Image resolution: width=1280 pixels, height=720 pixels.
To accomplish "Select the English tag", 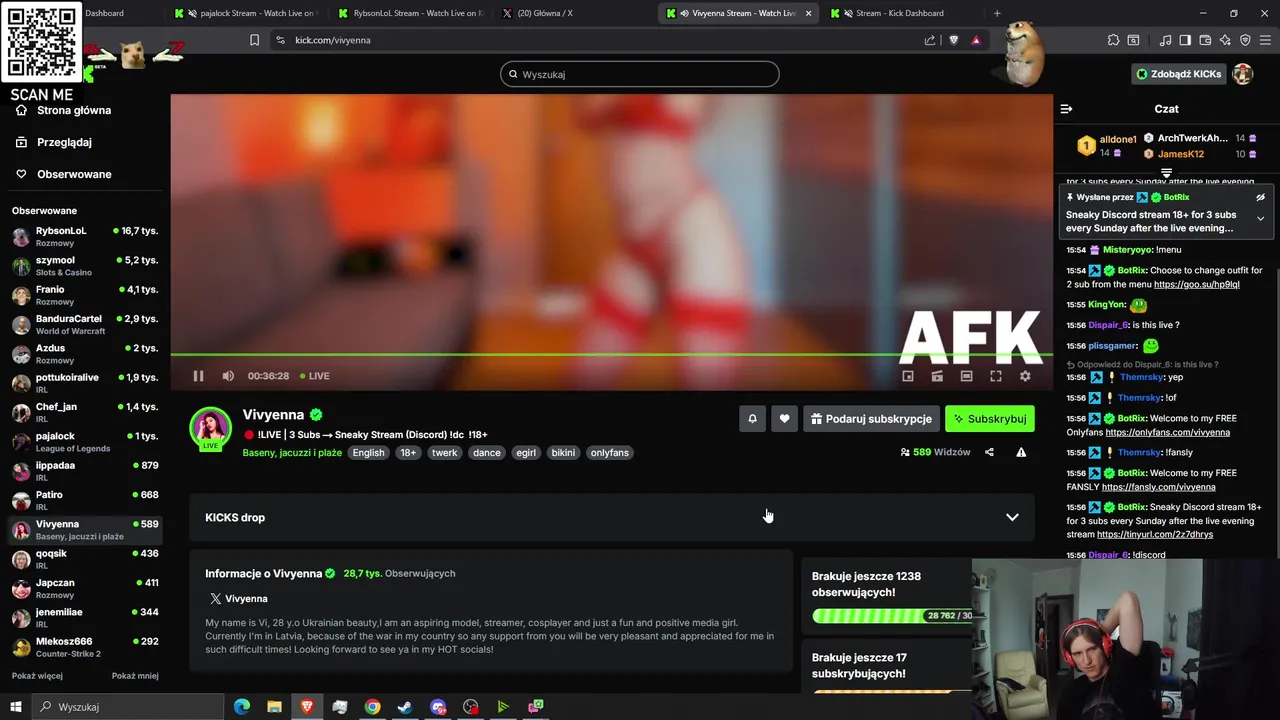I will 368,453.
